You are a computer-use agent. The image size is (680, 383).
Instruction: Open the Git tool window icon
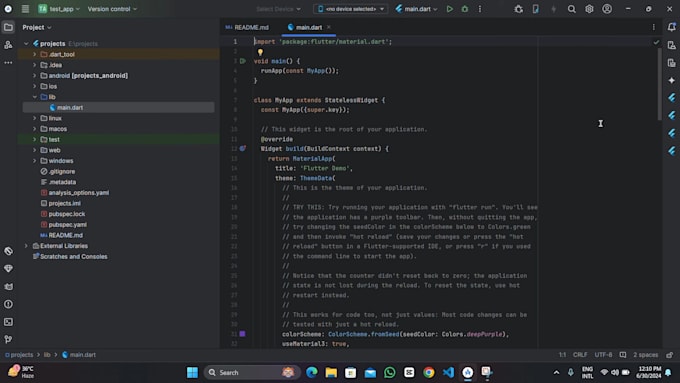click(8, 339)
